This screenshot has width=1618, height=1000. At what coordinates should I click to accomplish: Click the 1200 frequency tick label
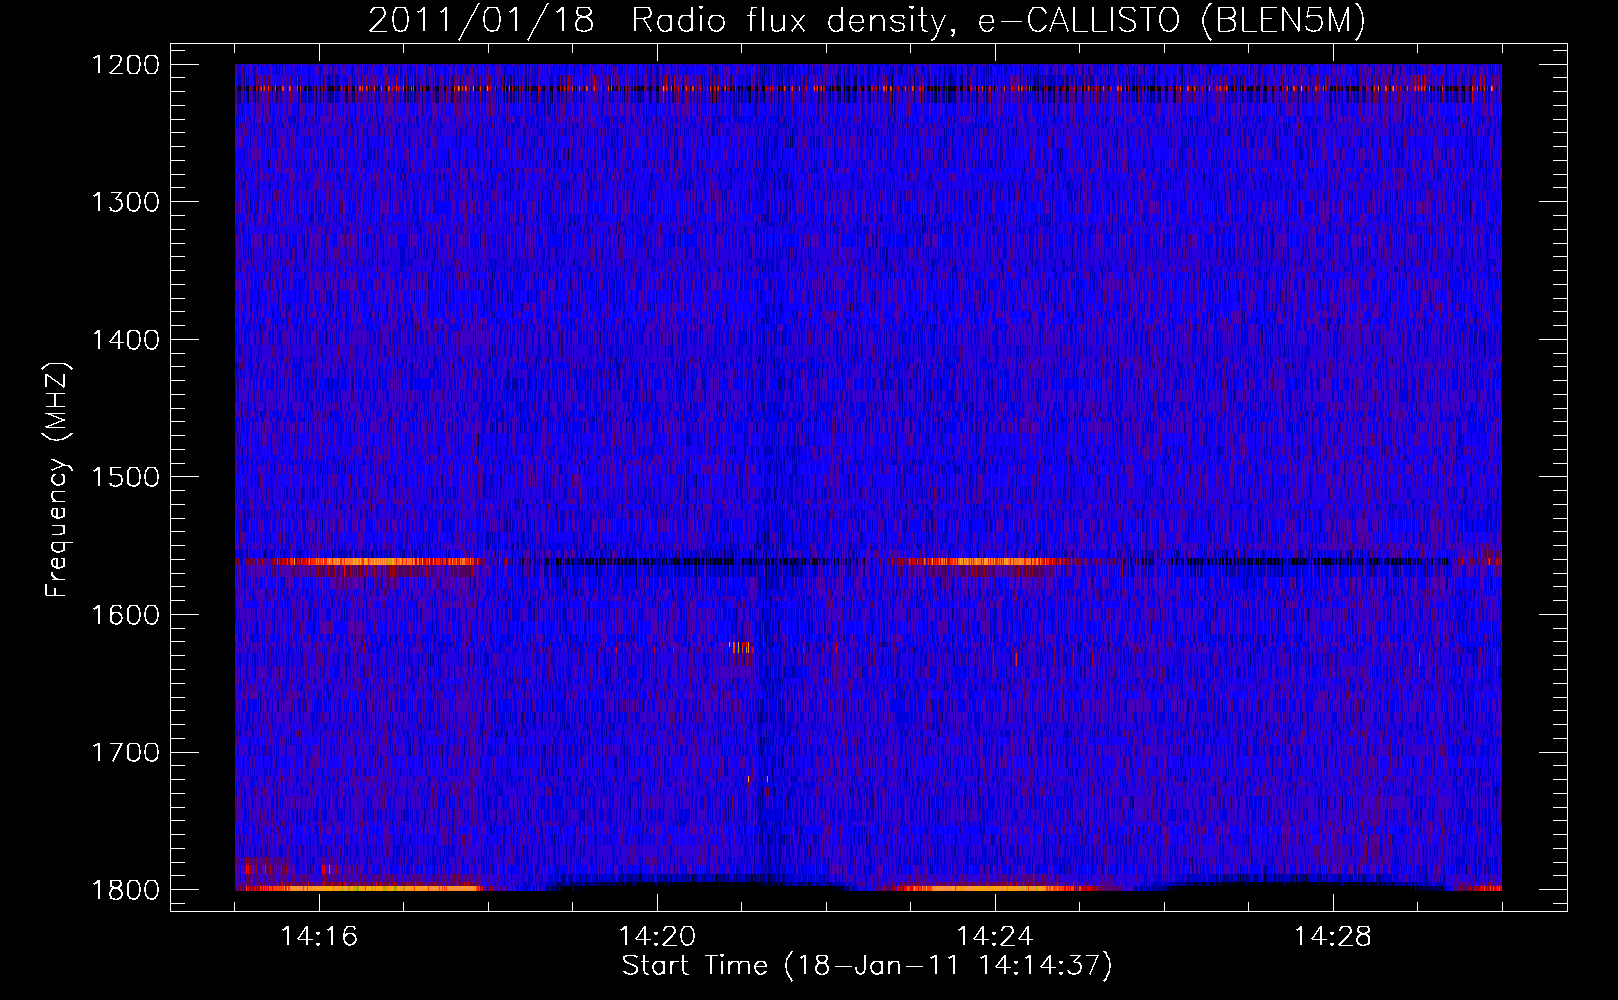(x=125, y=65)
